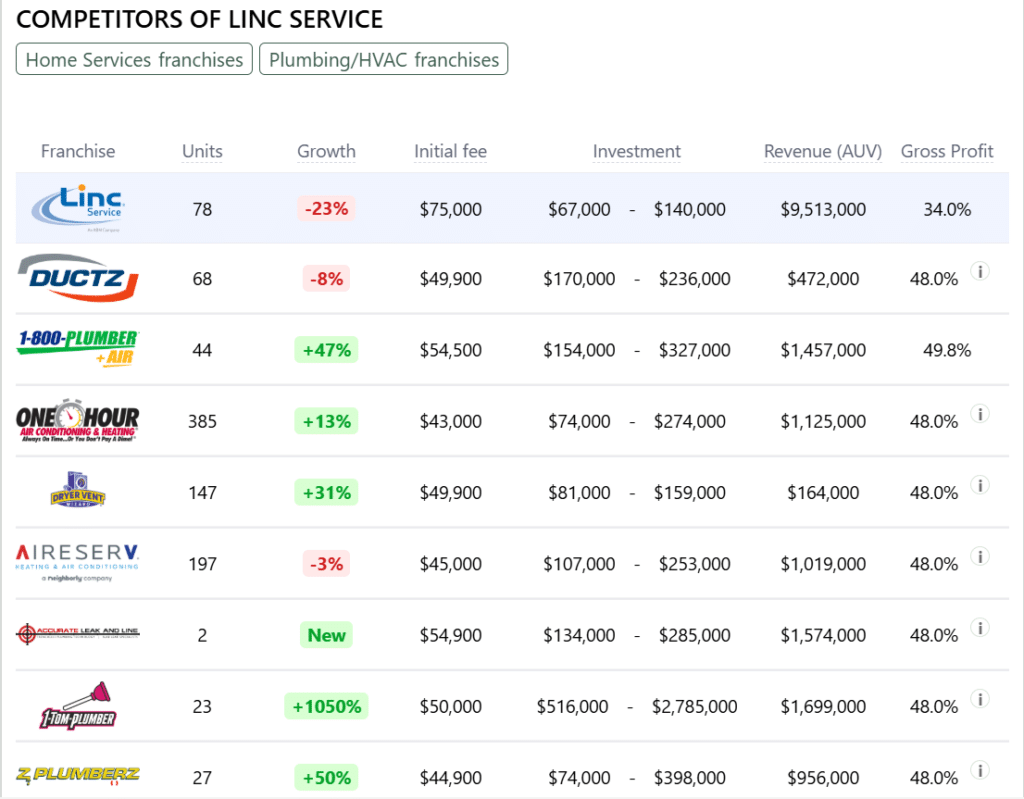The height and width of the screenshot is (799, 1024).
Task: Click the +50% growth badge
Action: 327,777
